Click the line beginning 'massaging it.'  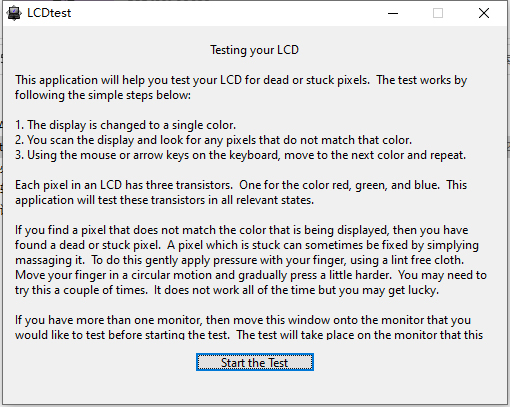(x=240, y=260)
